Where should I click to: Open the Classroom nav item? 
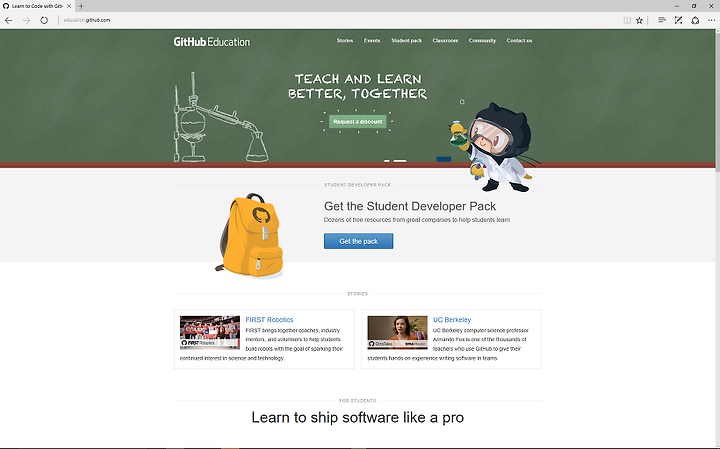click(445, 40)
